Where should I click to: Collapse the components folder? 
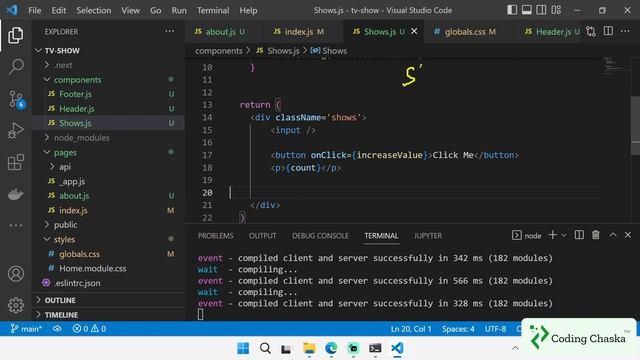[78, 80]
